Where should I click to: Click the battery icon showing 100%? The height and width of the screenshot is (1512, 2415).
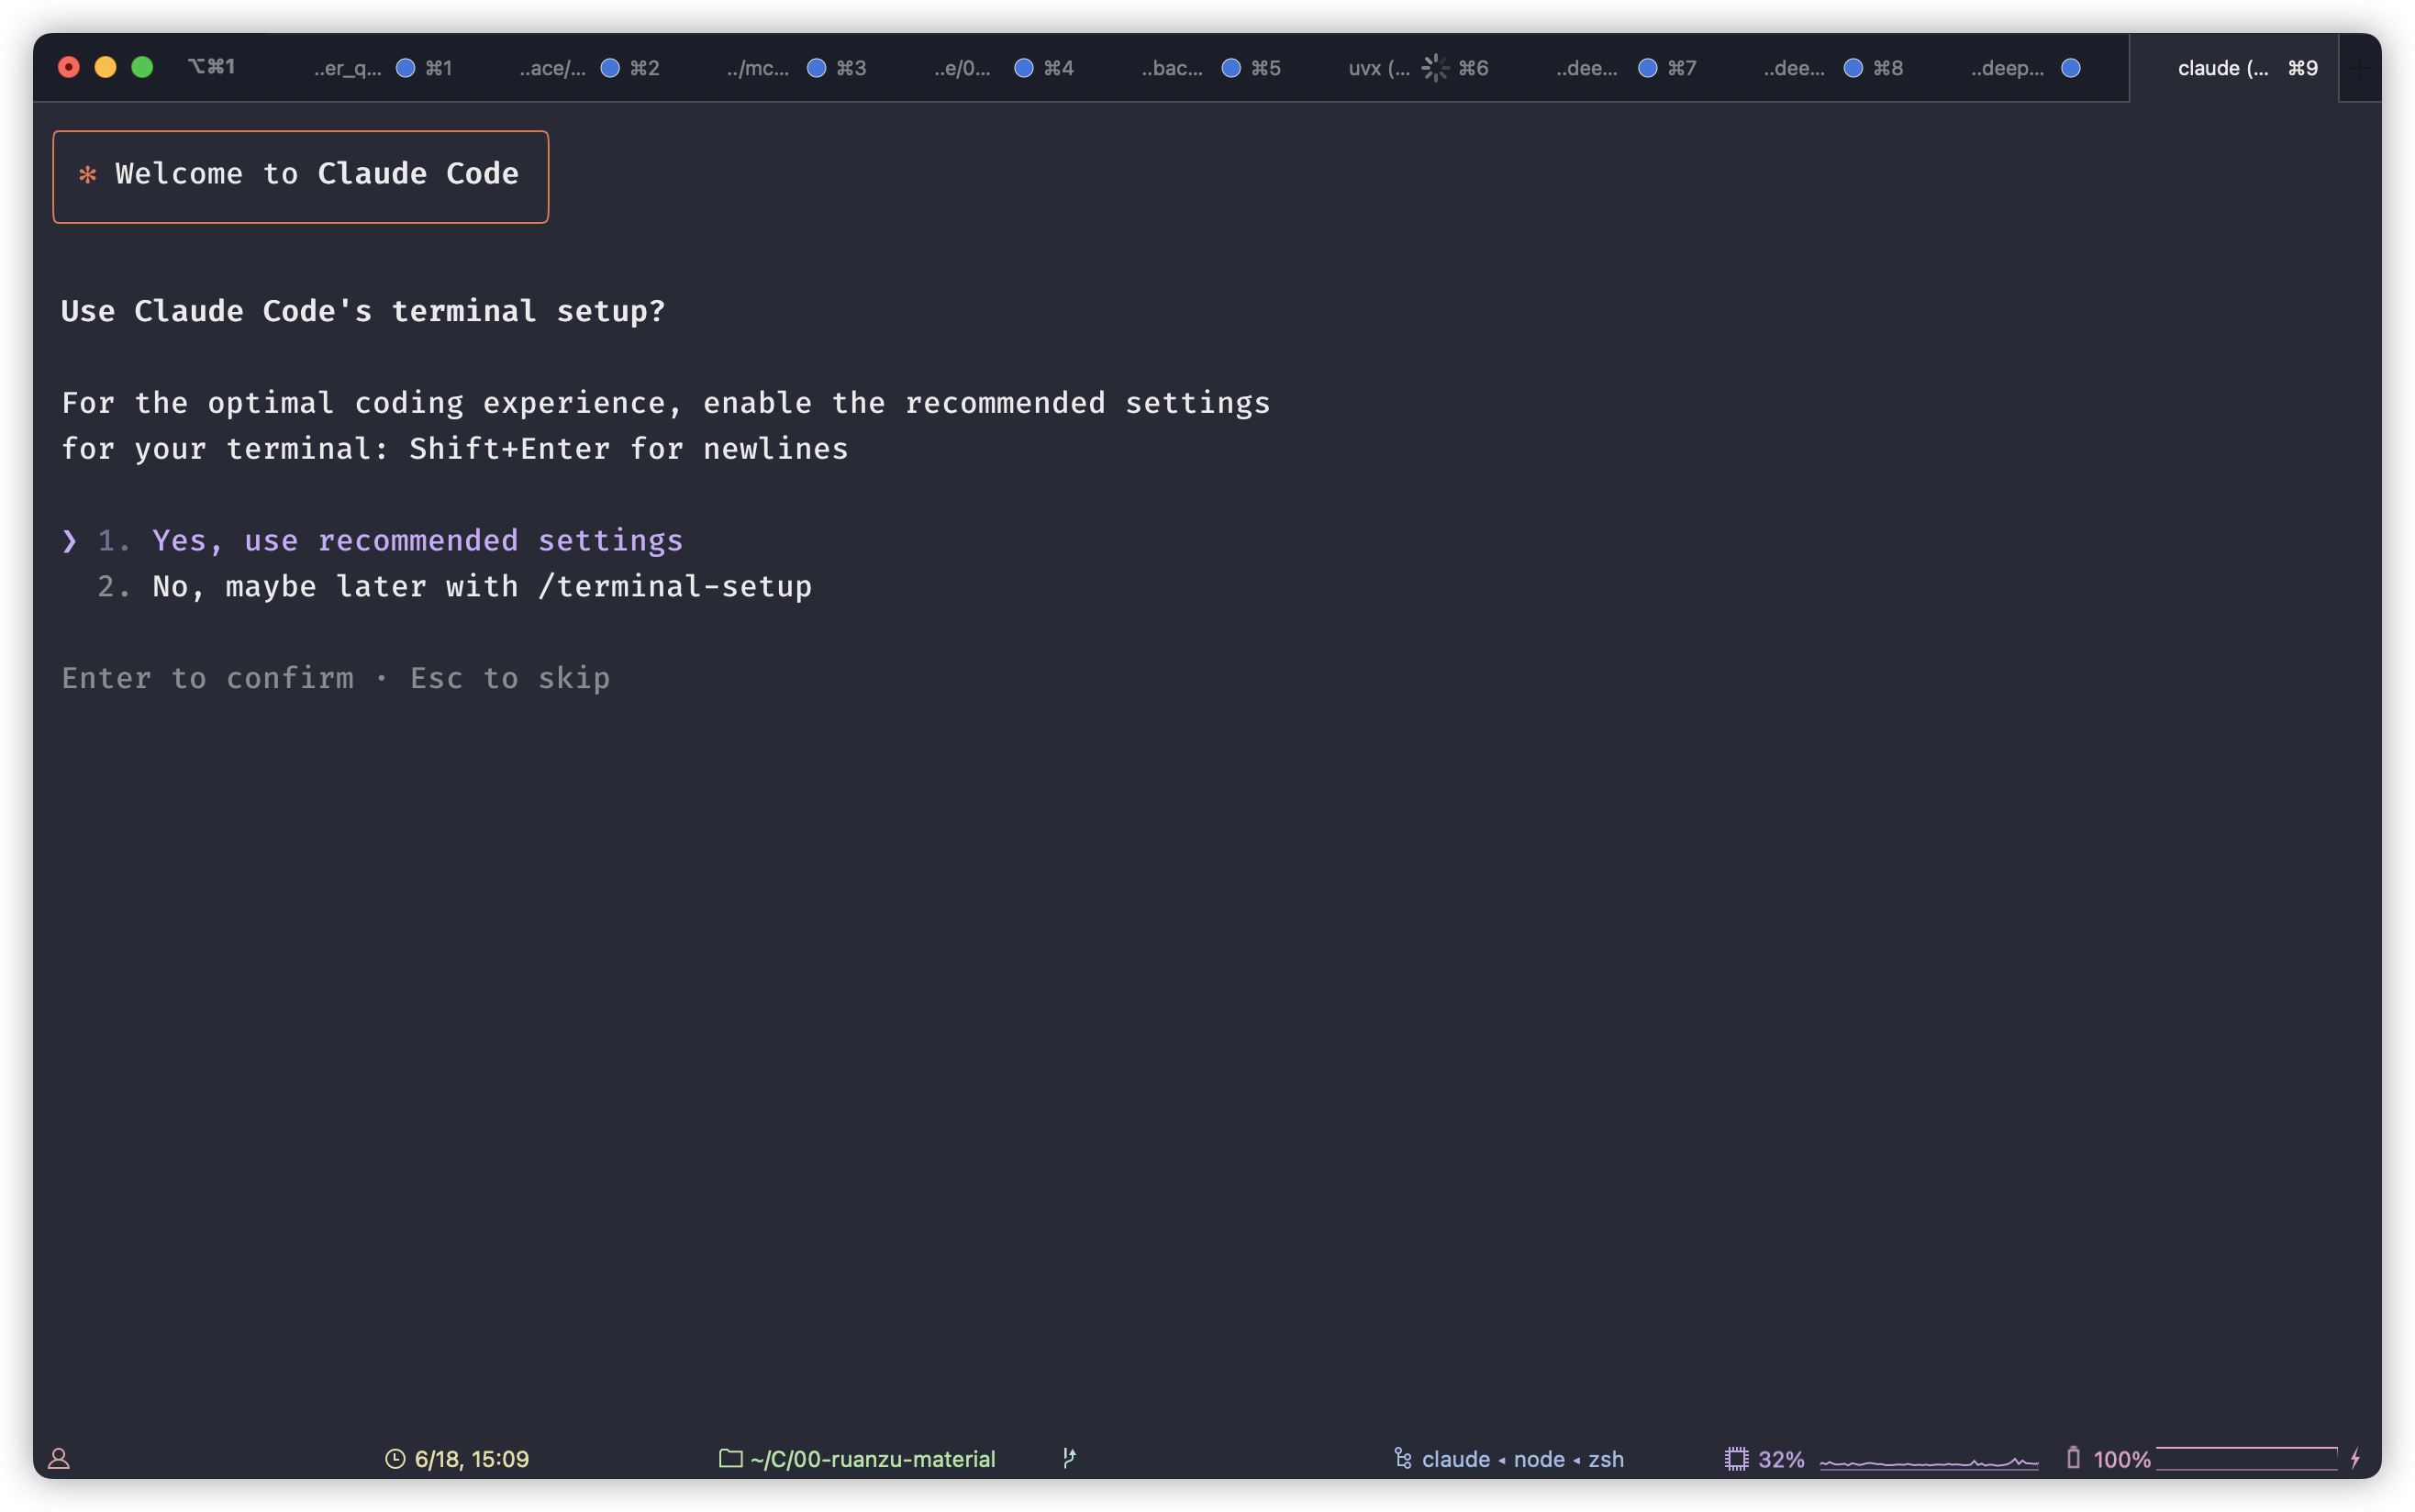pos(2073,1458)
